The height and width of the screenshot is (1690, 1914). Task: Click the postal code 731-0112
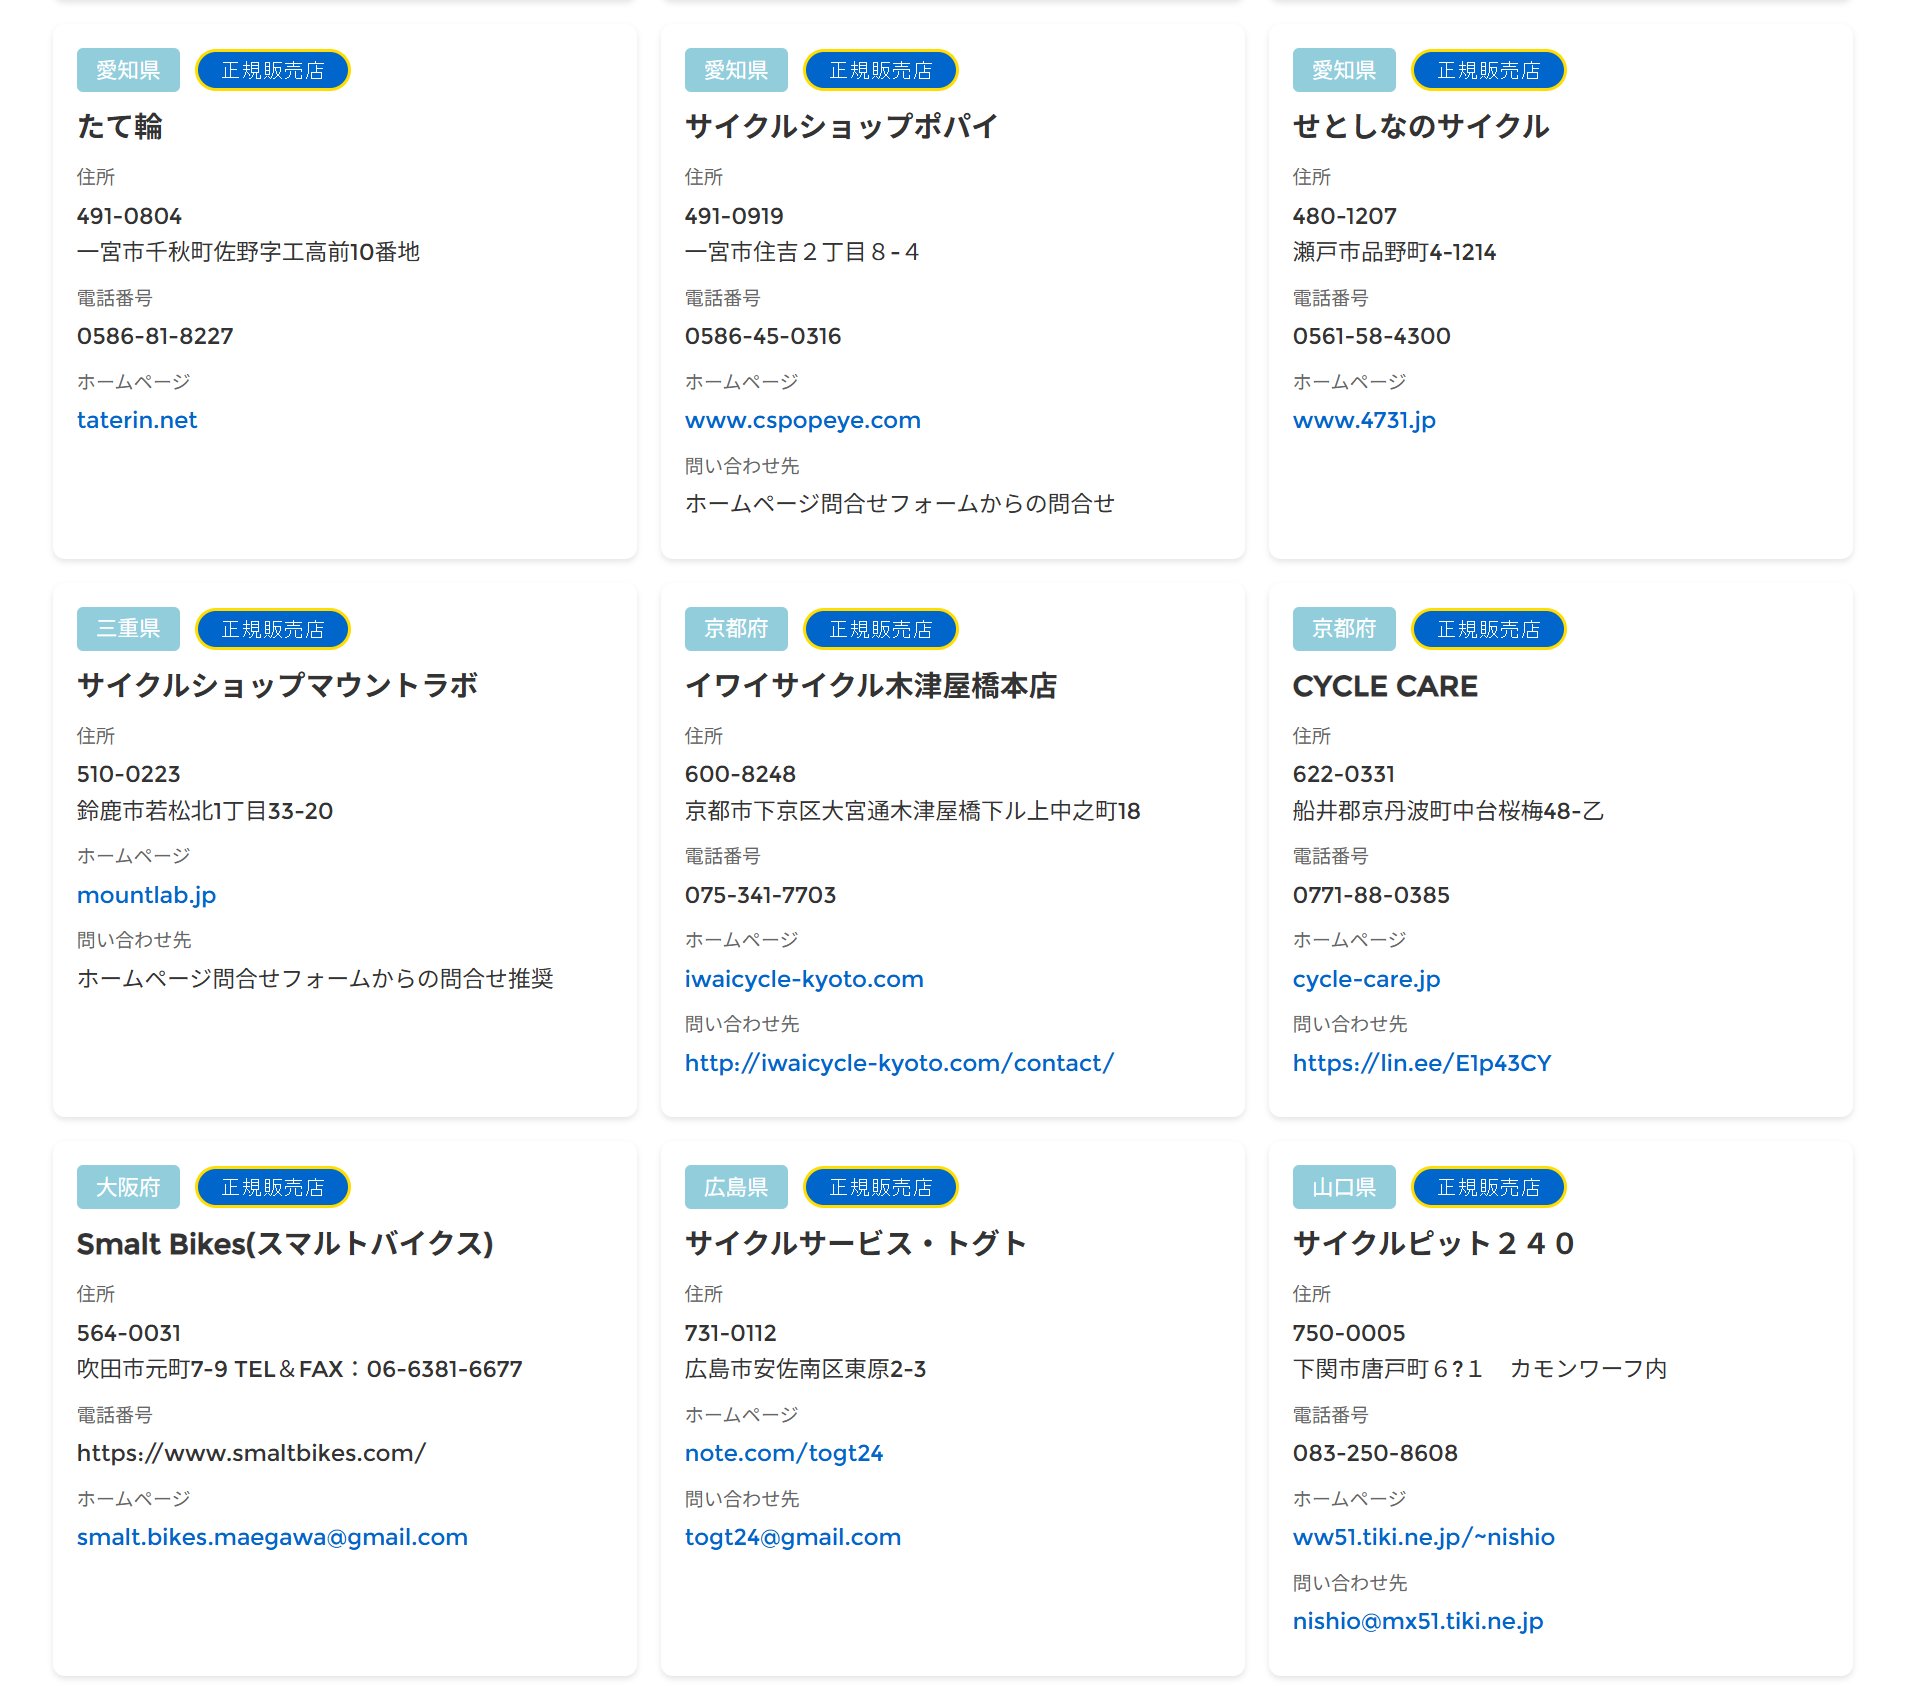point(730,1333)
